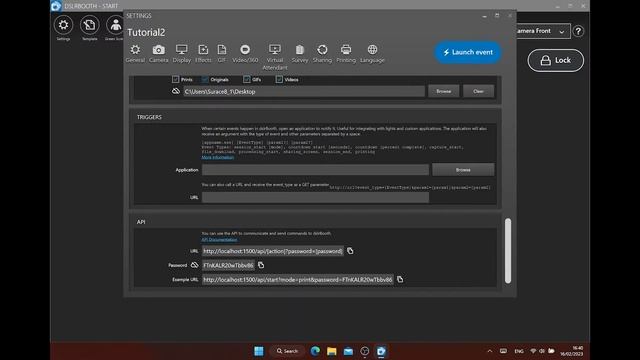Open the Camera settings tab
640x360 pixels.
point(158,53)
